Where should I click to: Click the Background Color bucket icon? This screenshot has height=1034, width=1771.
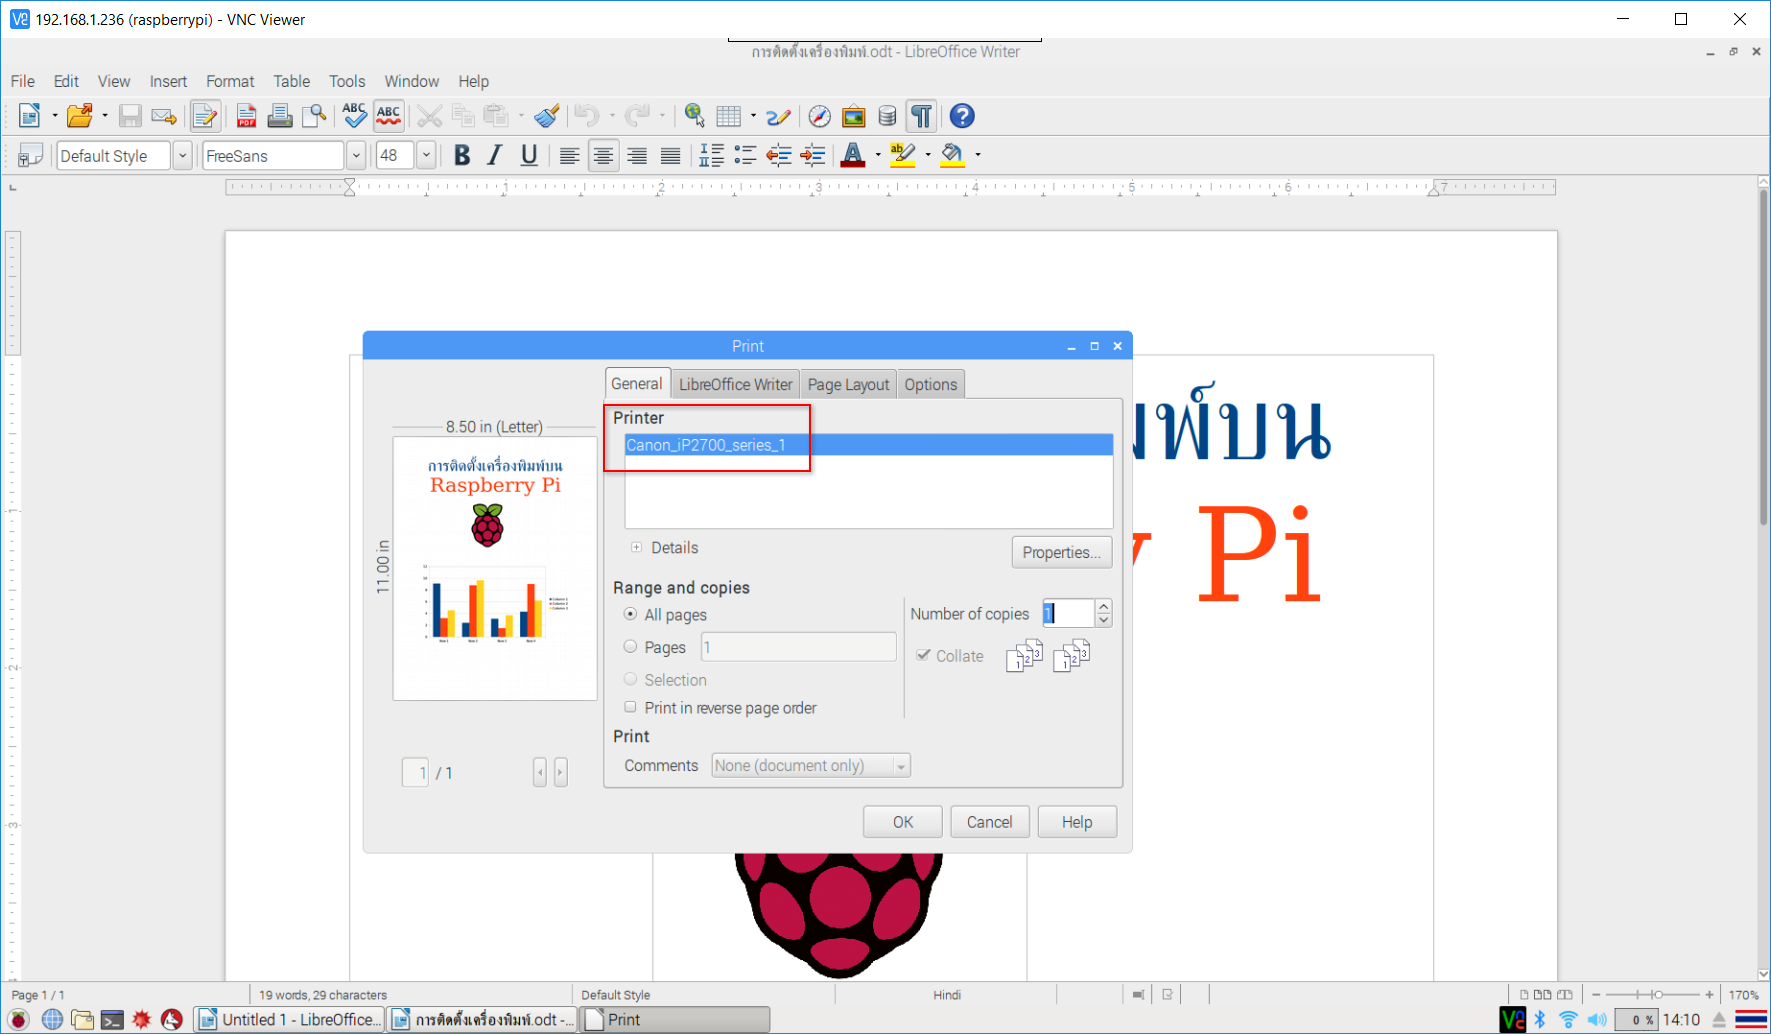[x=953, y=155]
